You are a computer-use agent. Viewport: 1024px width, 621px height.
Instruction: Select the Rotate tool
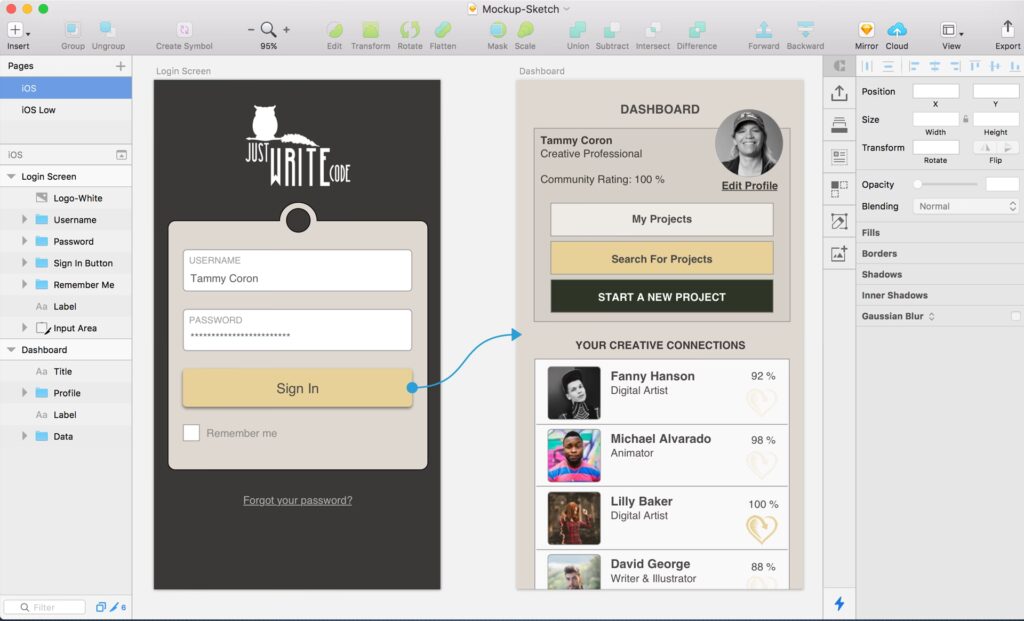[410, 31]
